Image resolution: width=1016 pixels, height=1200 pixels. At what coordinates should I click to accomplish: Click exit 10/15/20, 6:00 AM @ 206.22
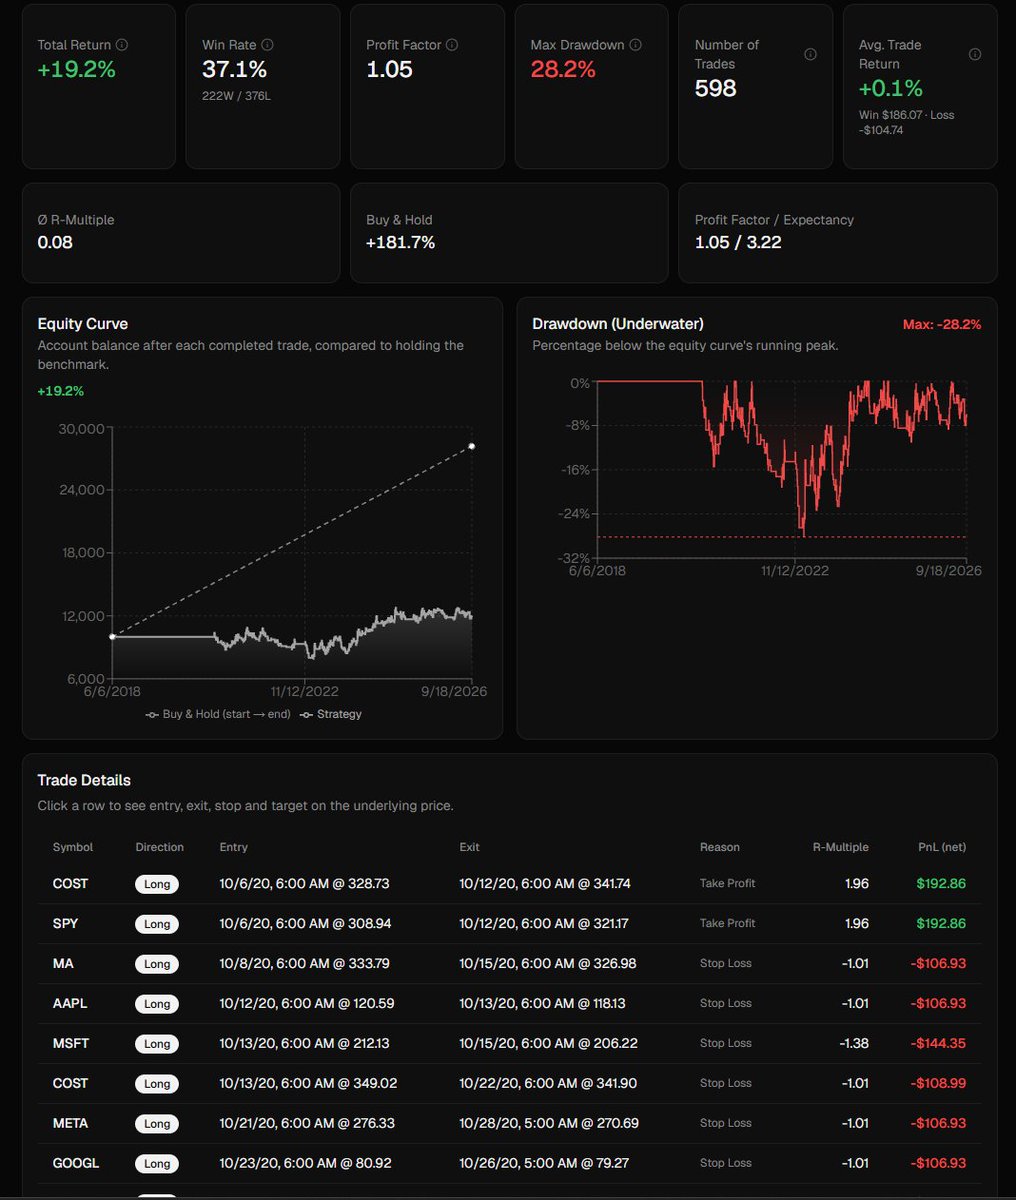pos(548,1044)
